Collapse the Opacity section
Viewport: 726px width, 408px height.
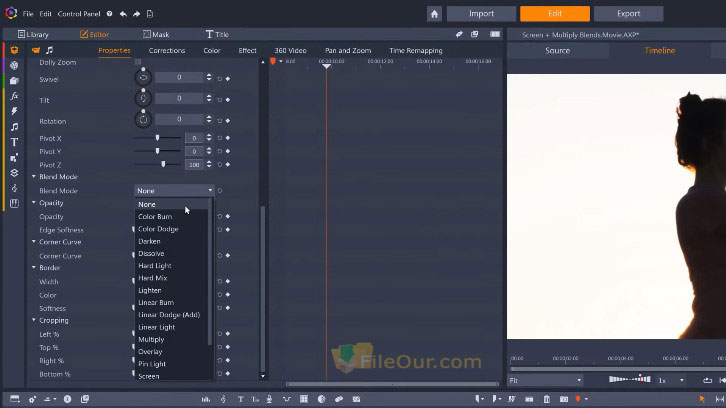[x=33, y=203]
